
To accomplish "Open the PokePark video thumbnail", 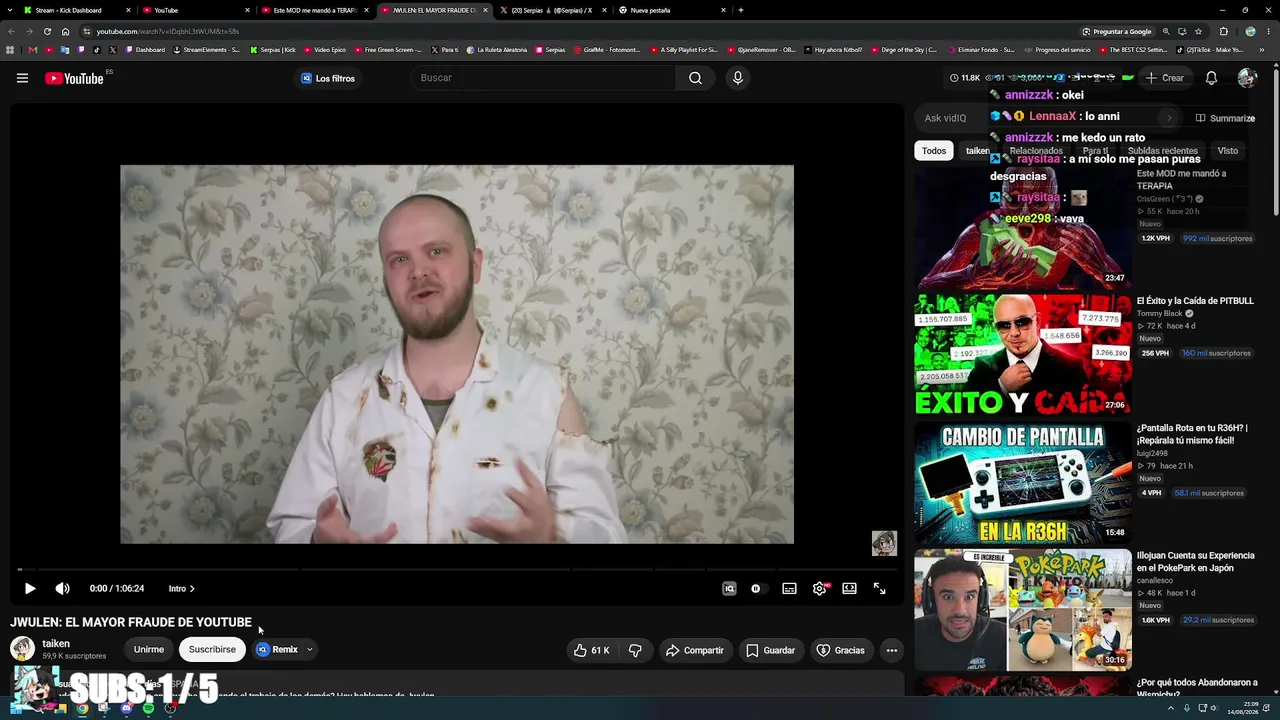I will (x=1023, y=609).
